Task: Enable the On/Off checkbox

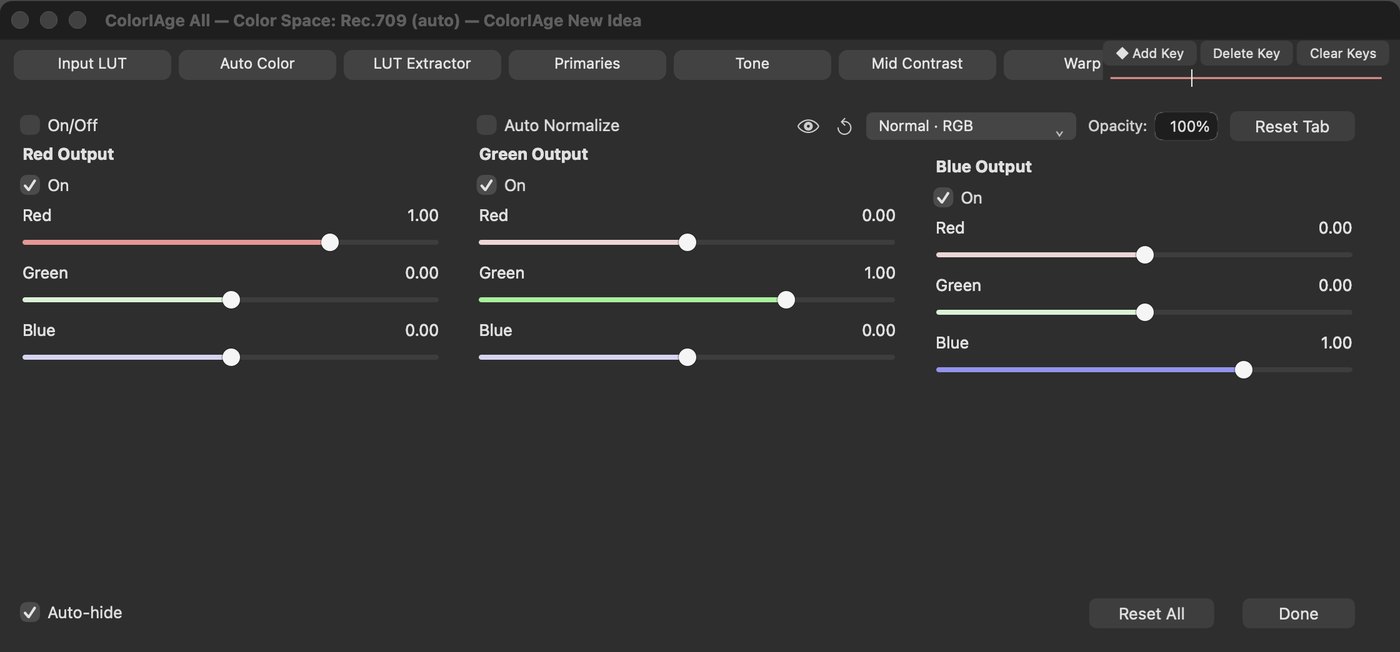Action: pyautogui.click(x=30, y=125)
